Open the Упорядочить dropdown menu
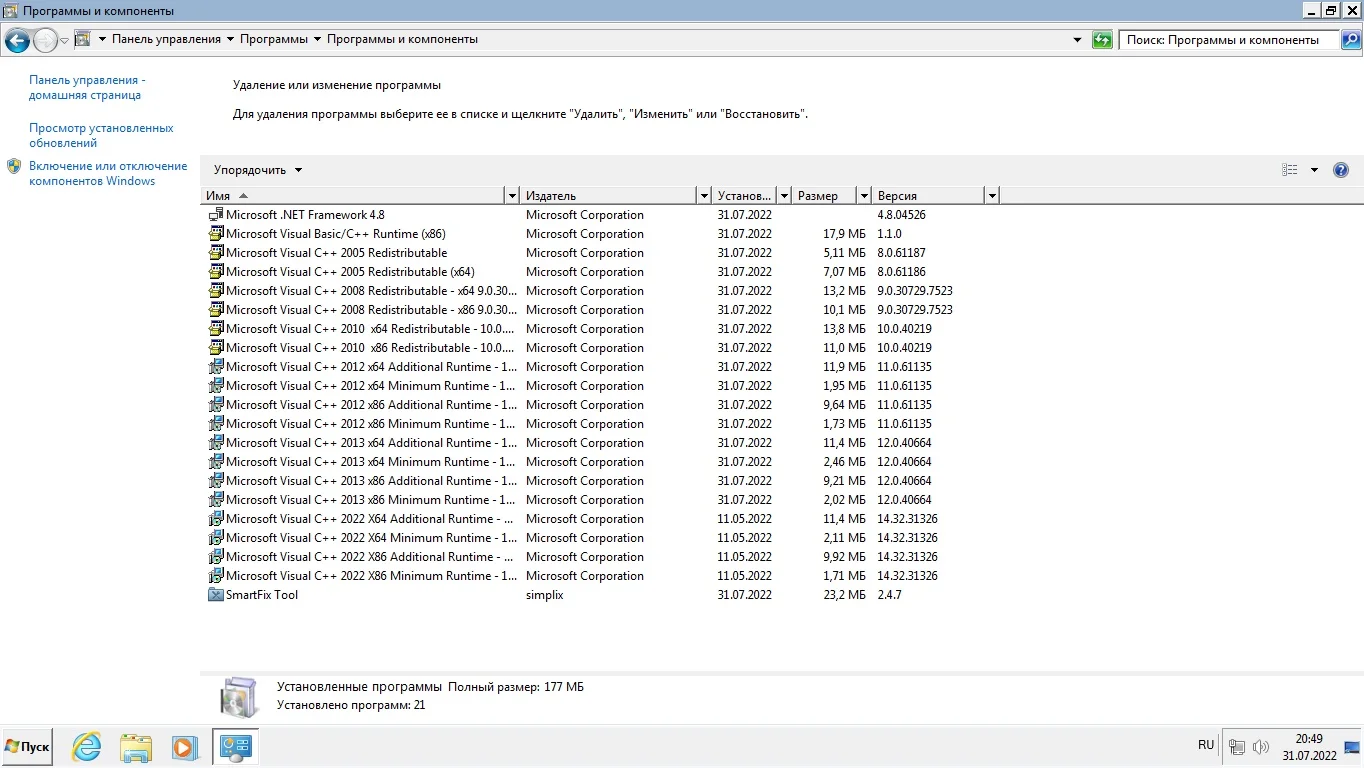Viewport: 1364px width, 768px height. click(258, 170)
